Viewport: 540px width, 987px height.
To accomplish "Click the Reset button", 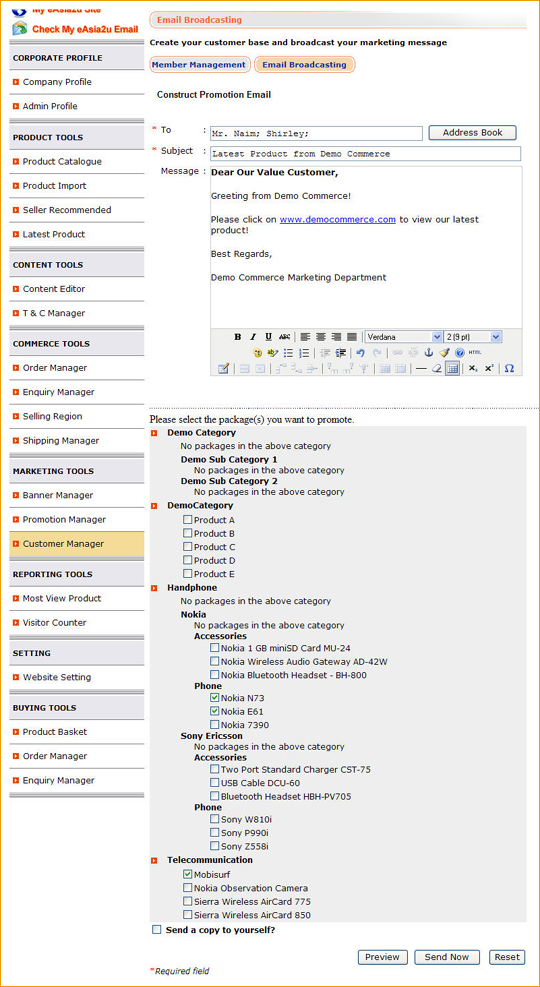I will click(x=507, y=957).
